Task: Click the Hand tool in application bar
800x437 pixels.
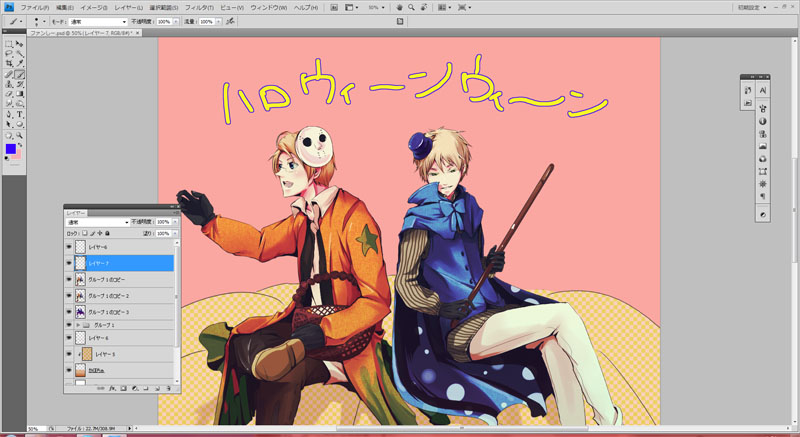Action: [399, 8]
